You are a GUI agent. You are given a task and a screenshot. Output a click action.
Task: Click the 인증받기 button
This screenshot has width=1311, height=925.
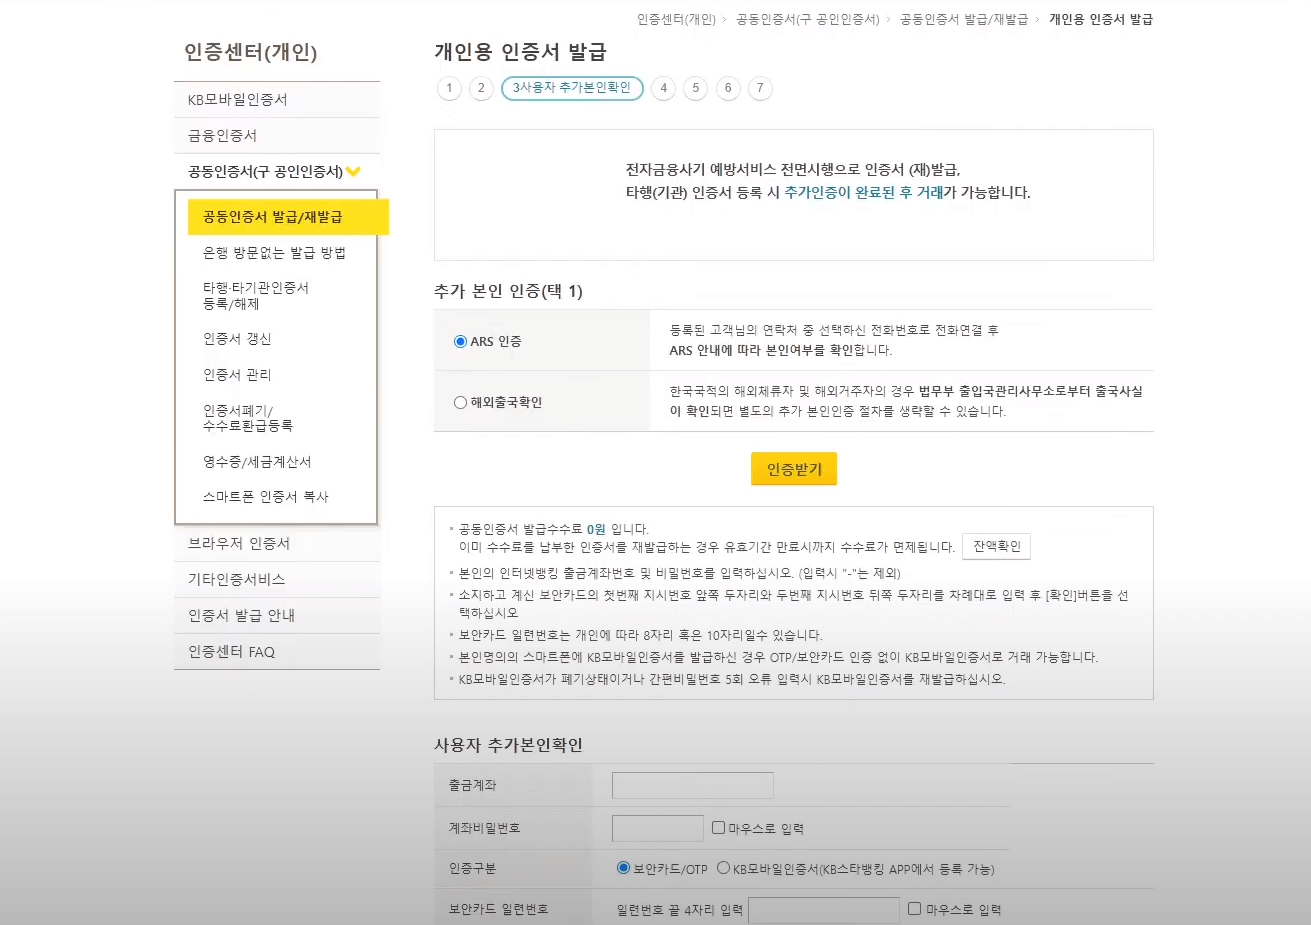coord(794,469)
